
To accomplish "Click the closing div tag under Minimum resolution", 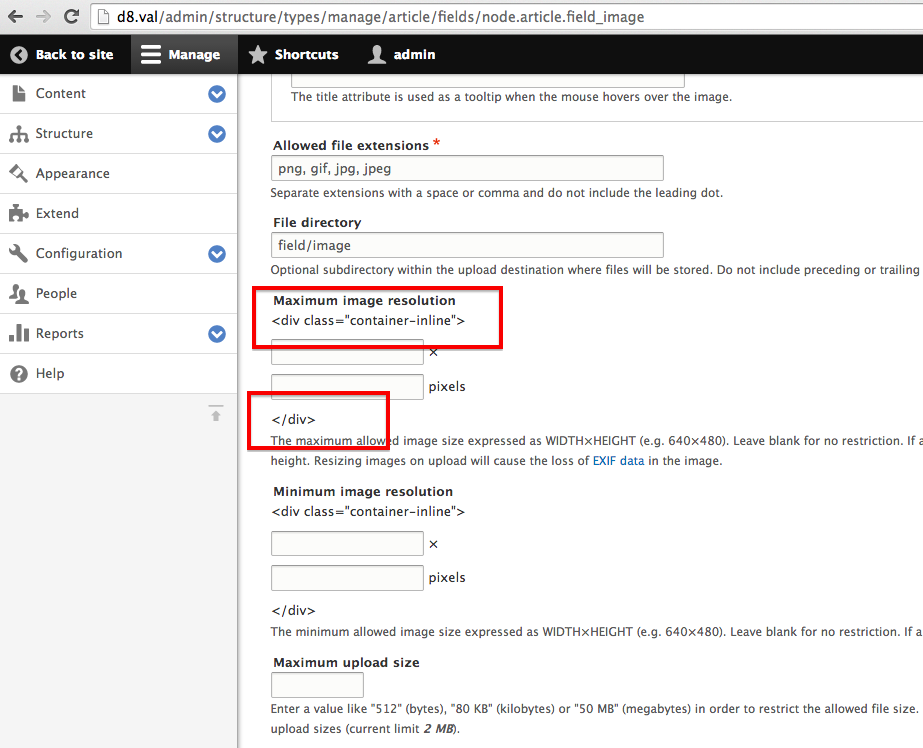I will 293,610.
